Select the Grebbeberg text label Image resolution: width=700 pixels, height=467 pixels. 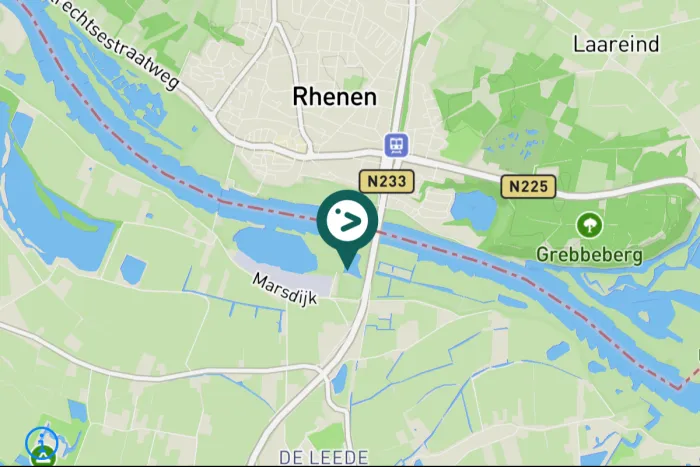pos(589,255)
